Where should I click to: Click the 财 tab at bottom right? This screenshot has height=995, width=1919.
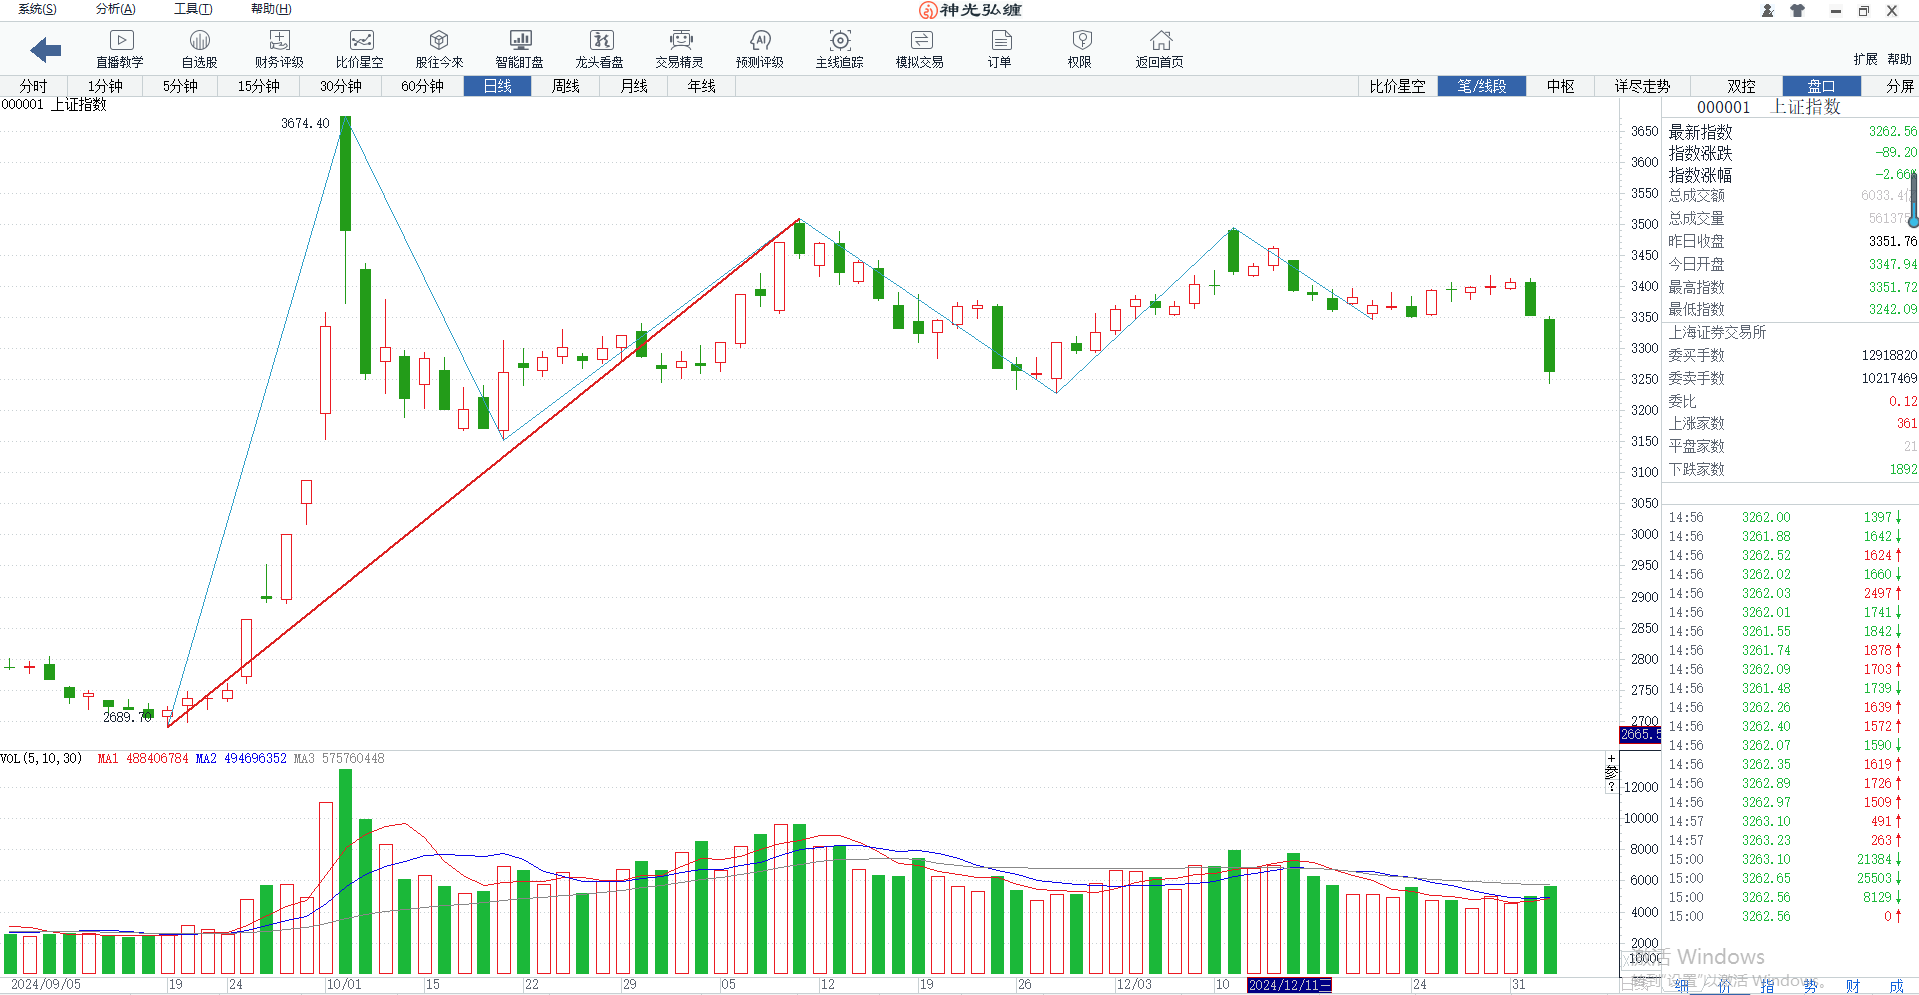(x=1853, y=986)
